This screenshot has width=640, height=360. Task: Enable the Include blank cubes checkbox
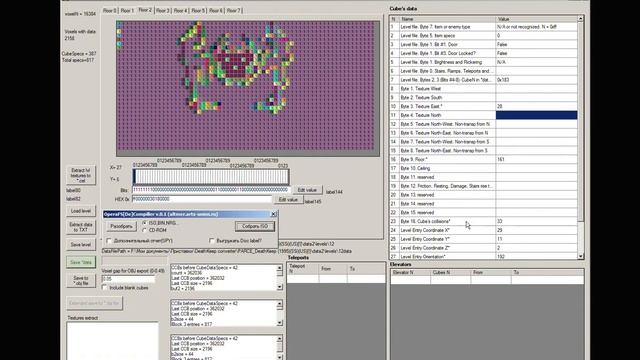click(x=104, y=288)
